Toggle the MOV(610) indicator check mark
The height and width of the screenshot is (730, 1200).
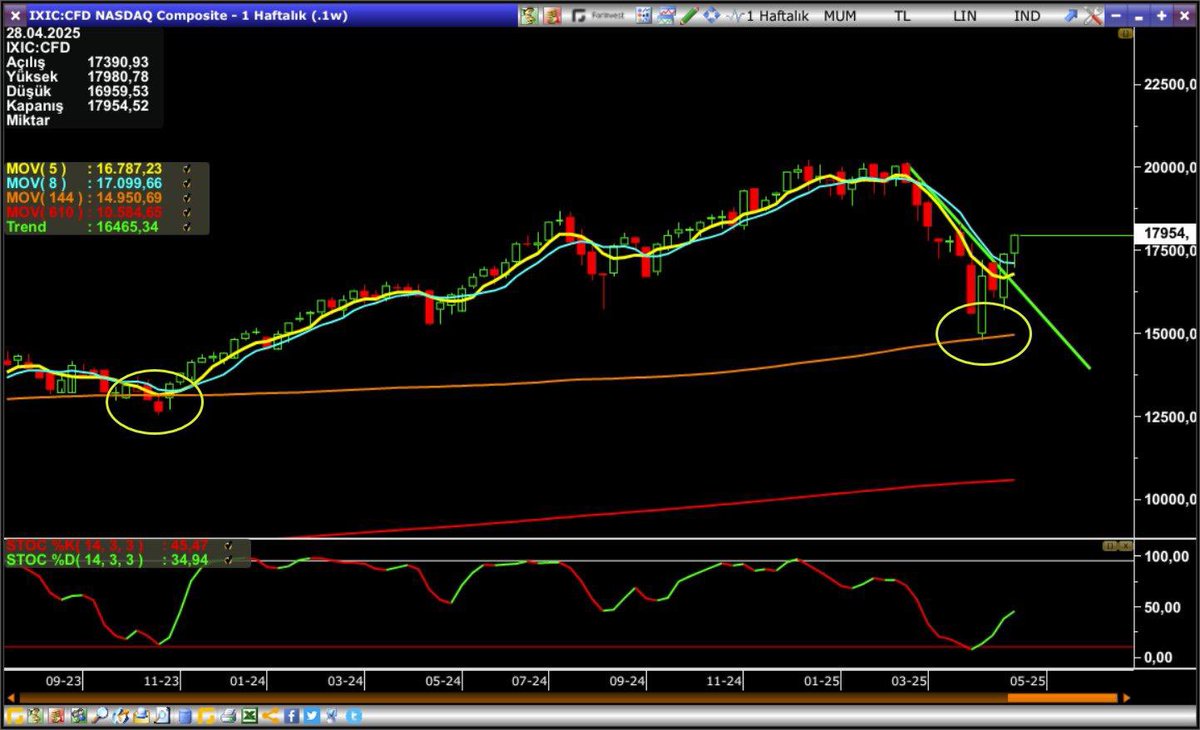pyautogui.click(x=186, y=213)
